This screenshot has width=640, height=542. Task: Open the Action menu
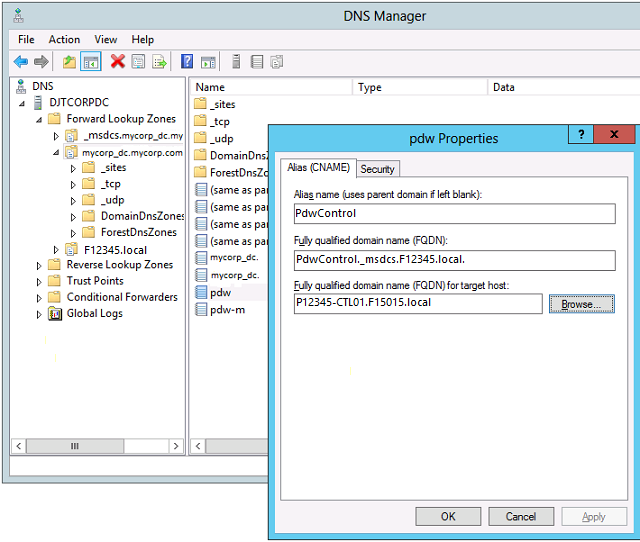tap(64, 40)
